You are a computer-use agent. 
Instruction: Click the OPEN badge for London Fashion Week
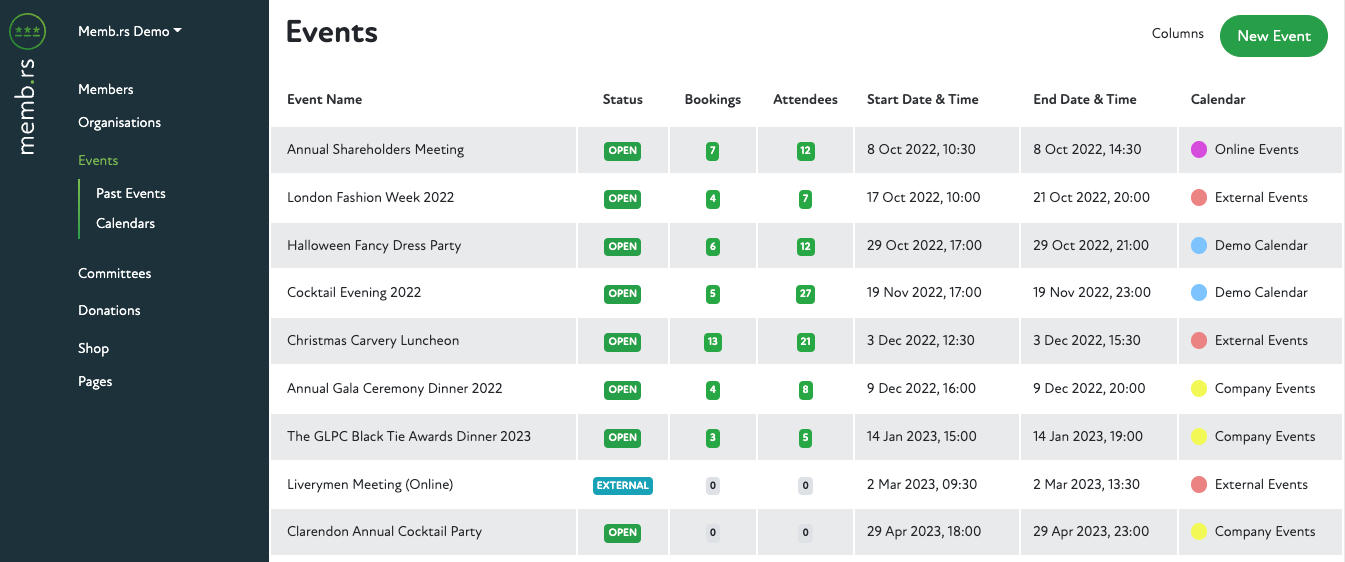click(622, 199)
